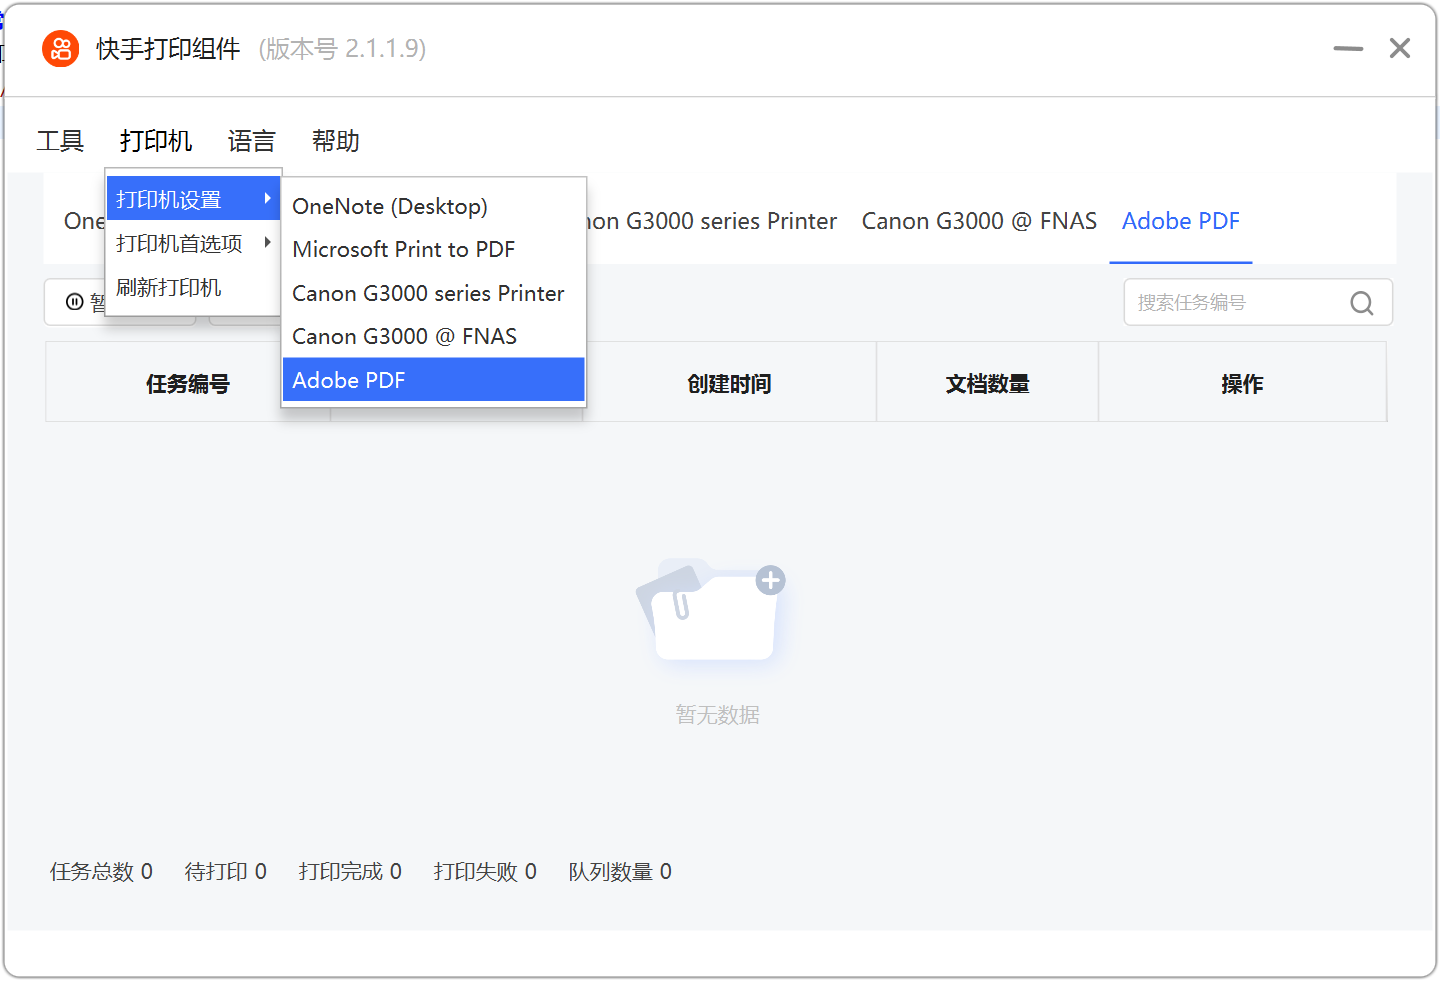Switch to the Canon G3000 @ FNAS tab
Viewport: 1440px width, 981px height.
(979, 221)
